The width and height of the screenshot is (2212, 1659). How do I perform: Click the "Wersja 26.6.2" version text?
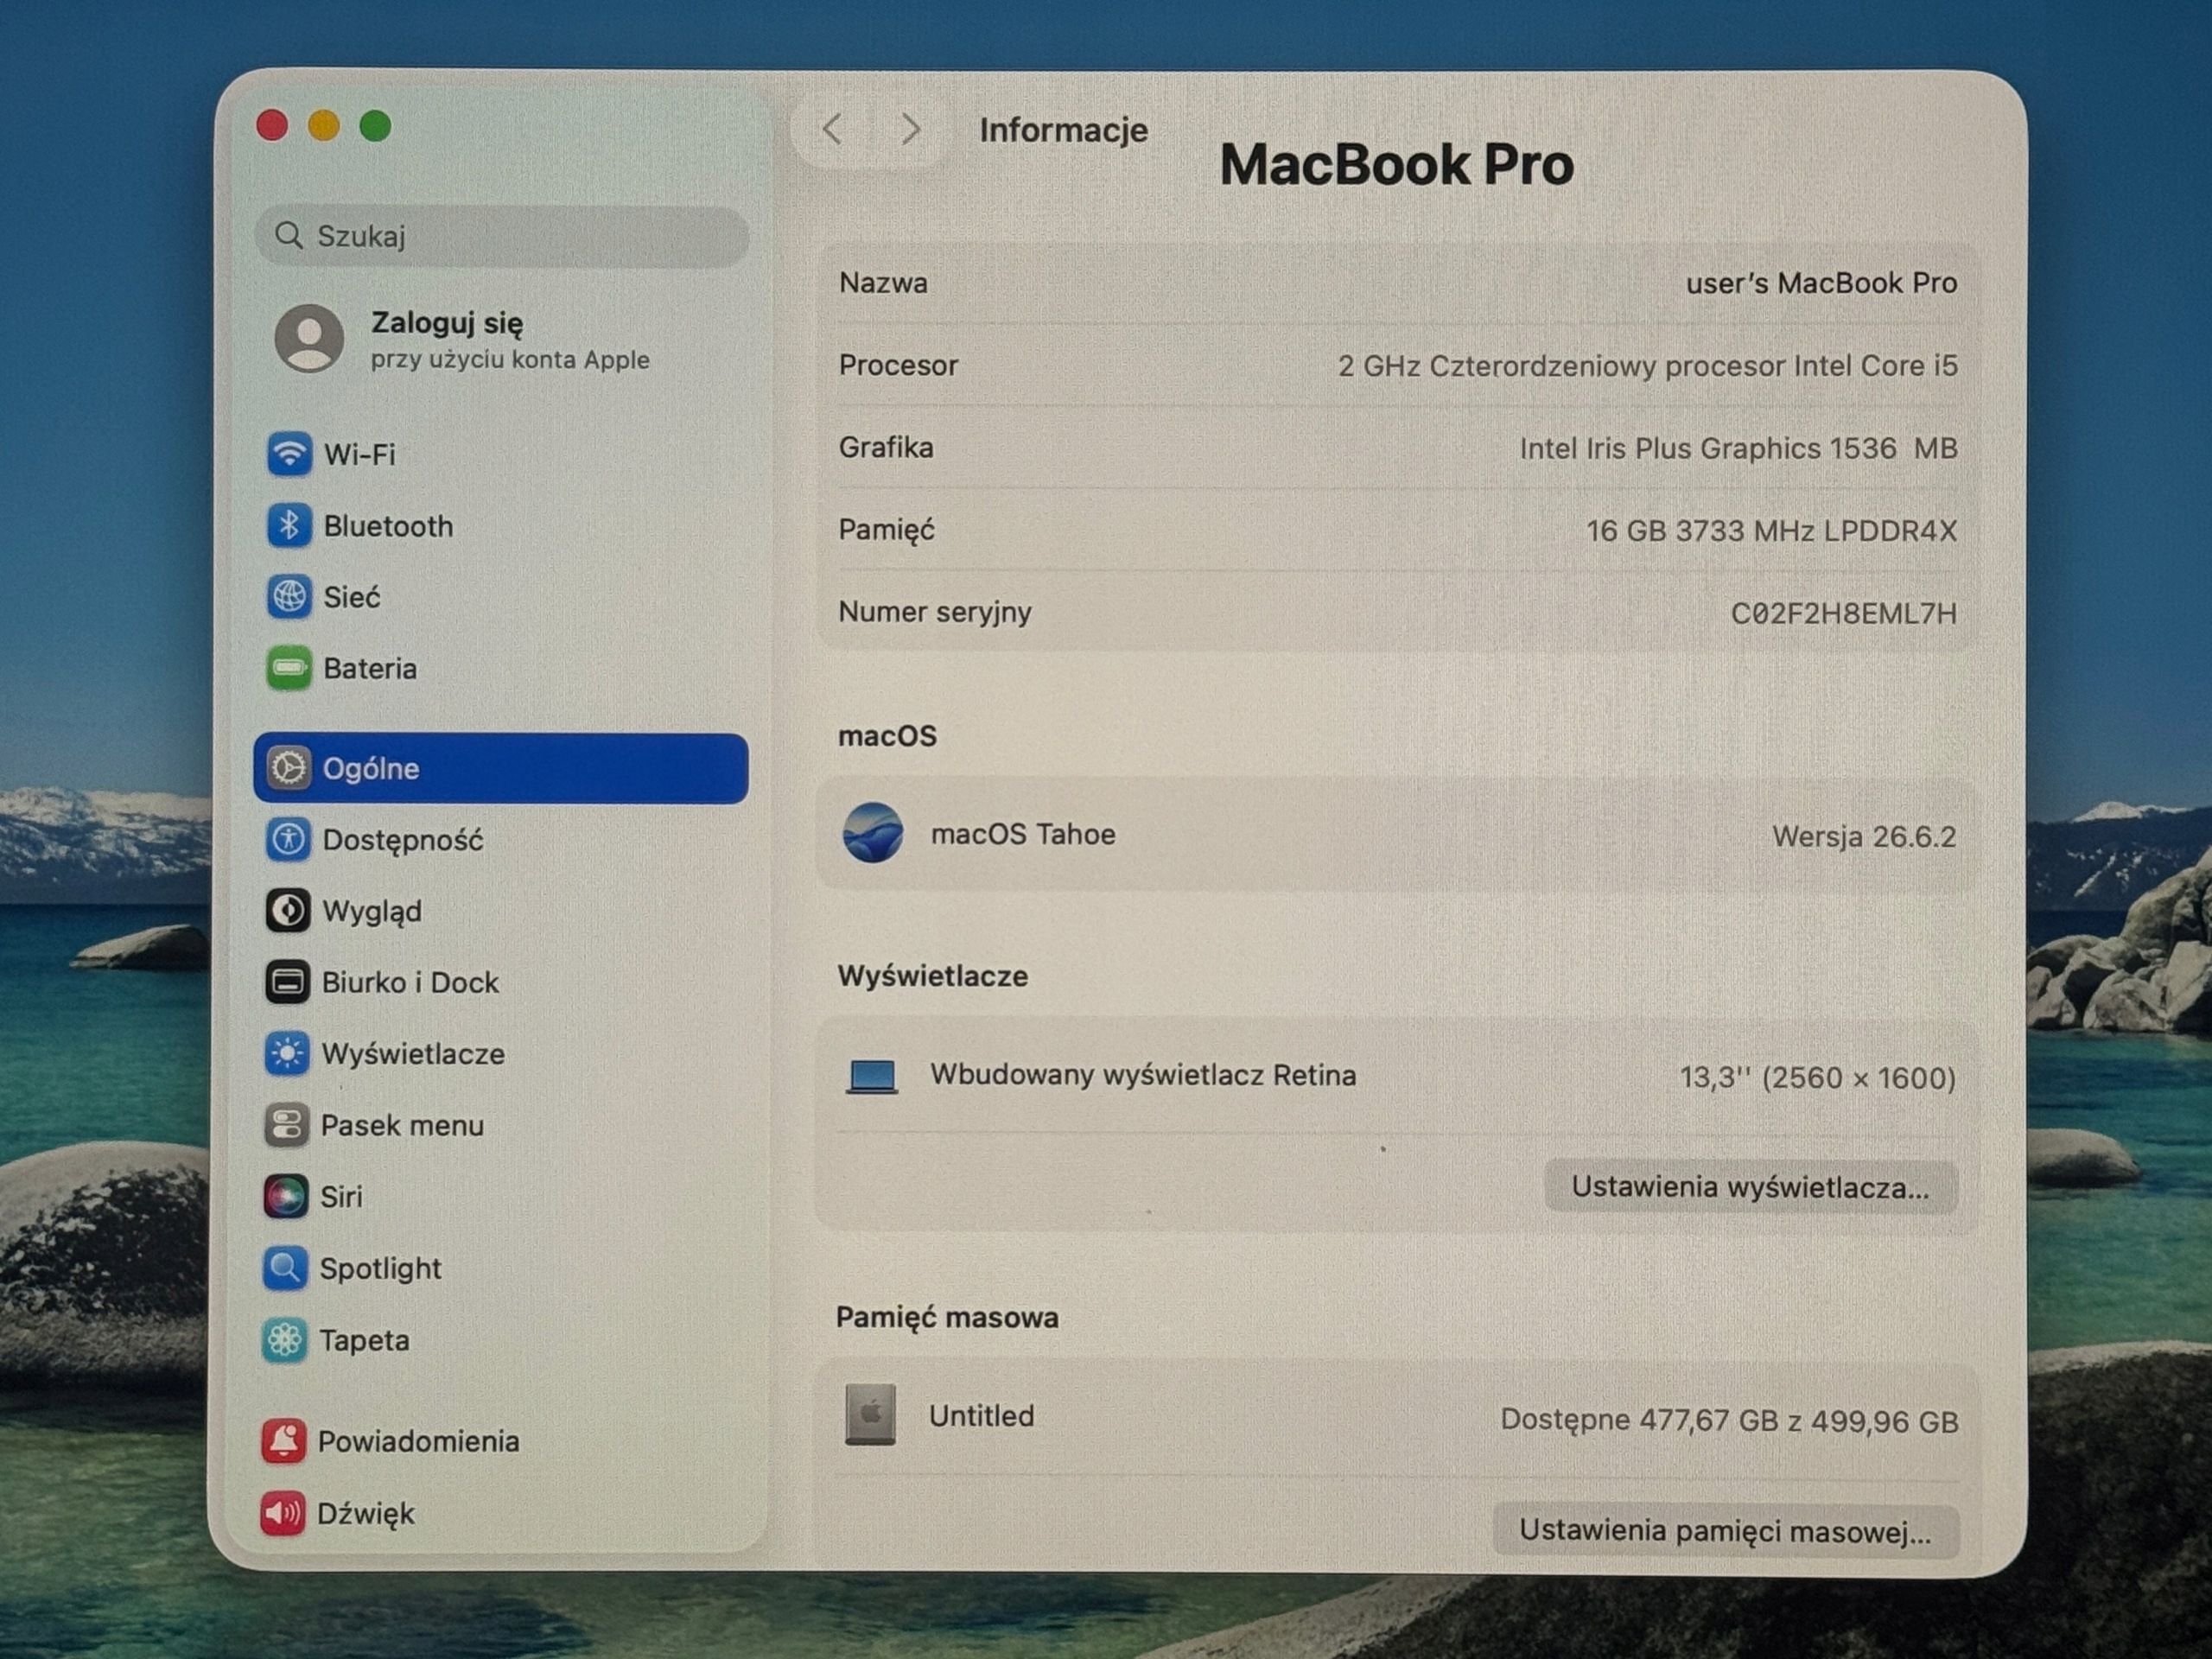(x=1864, y=836)
